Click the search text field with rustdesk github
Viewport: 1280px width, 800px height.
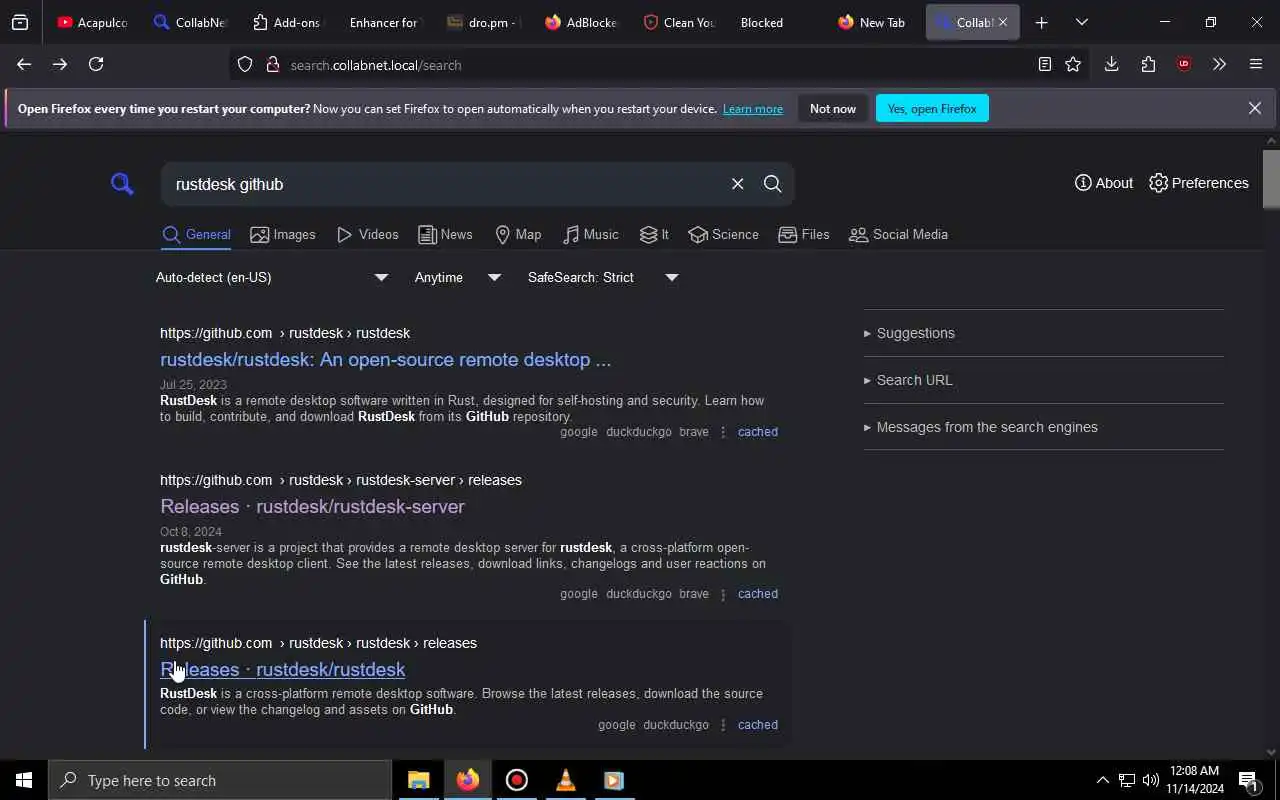pos(446,184)
